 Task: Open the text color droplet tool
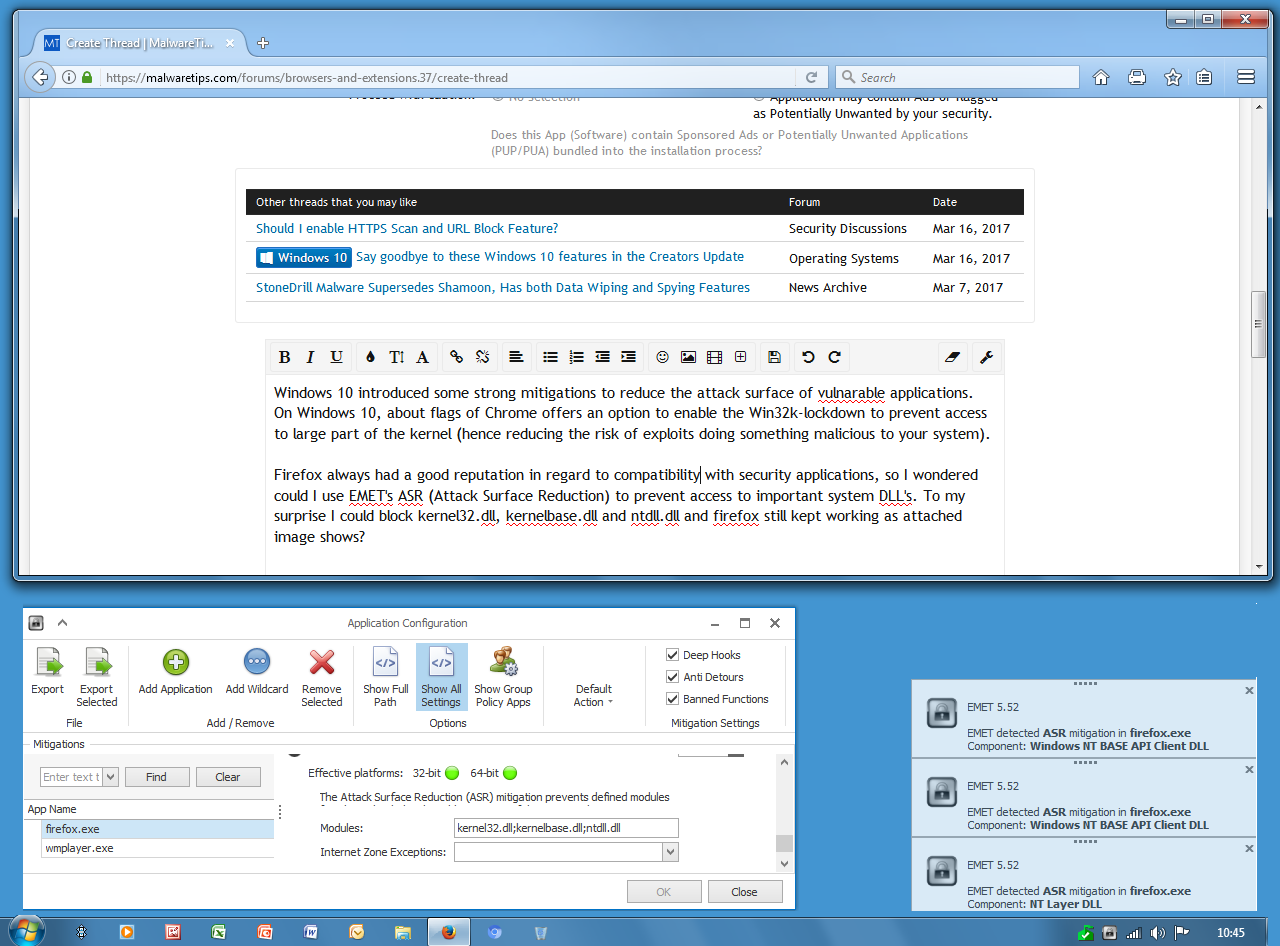pos(371,357)
